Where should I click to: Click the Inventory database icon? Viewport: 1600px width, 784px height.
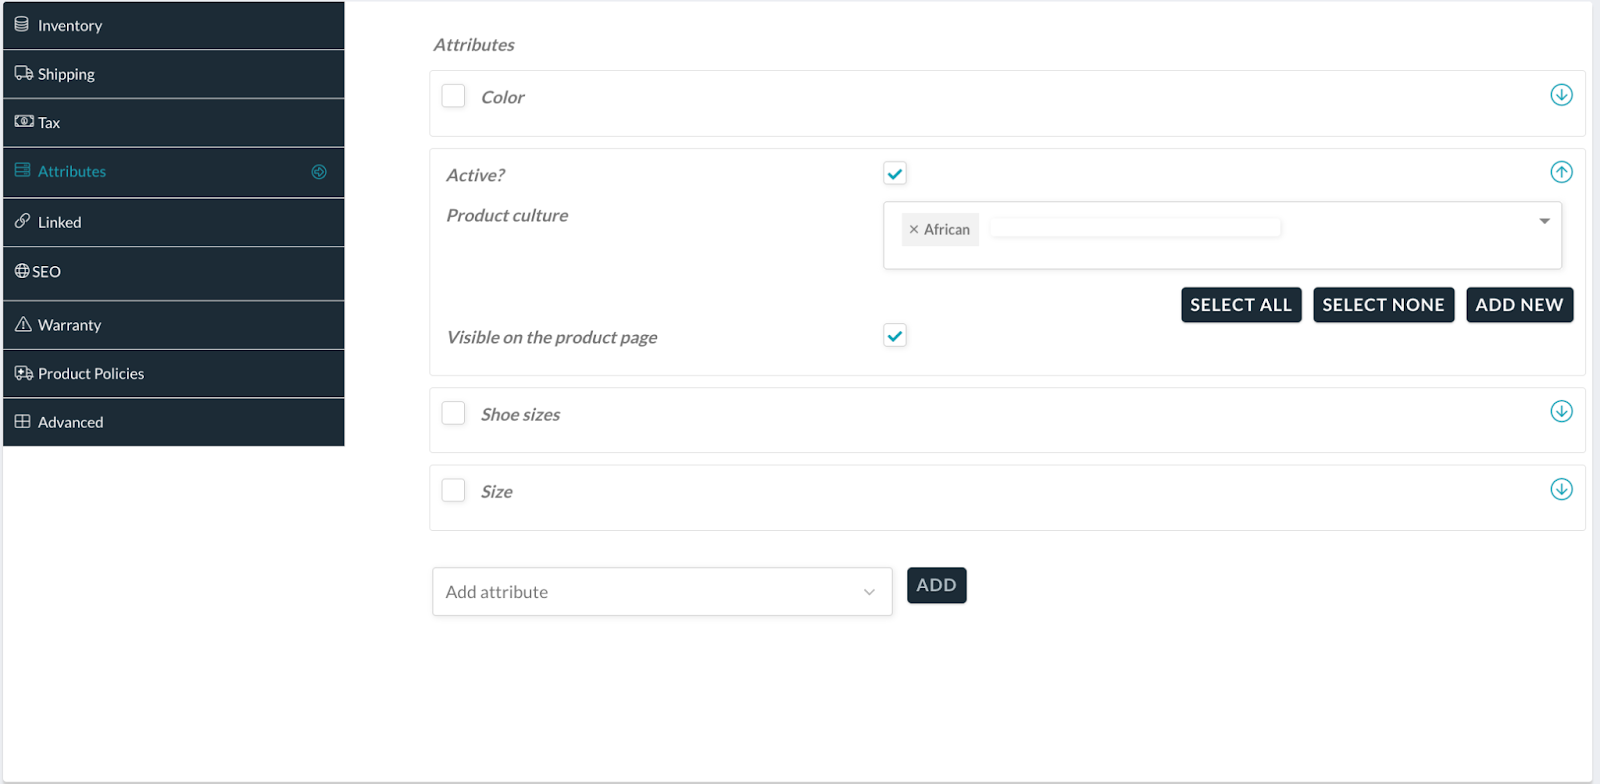tap(21, 24)
